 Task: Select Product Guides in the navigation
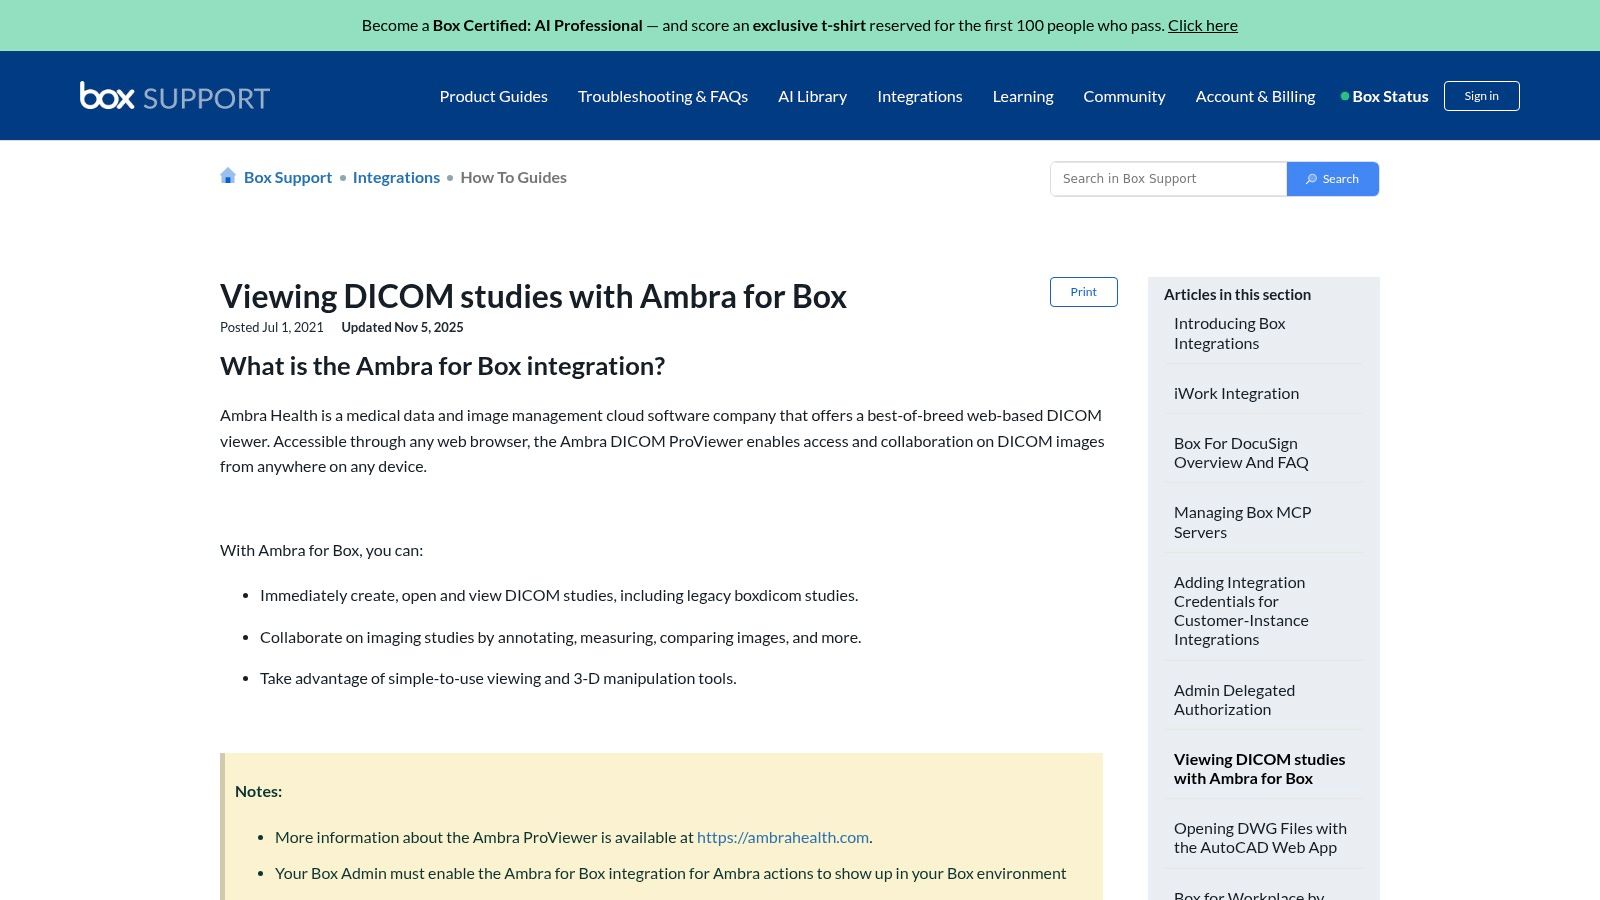click(493, 96)
